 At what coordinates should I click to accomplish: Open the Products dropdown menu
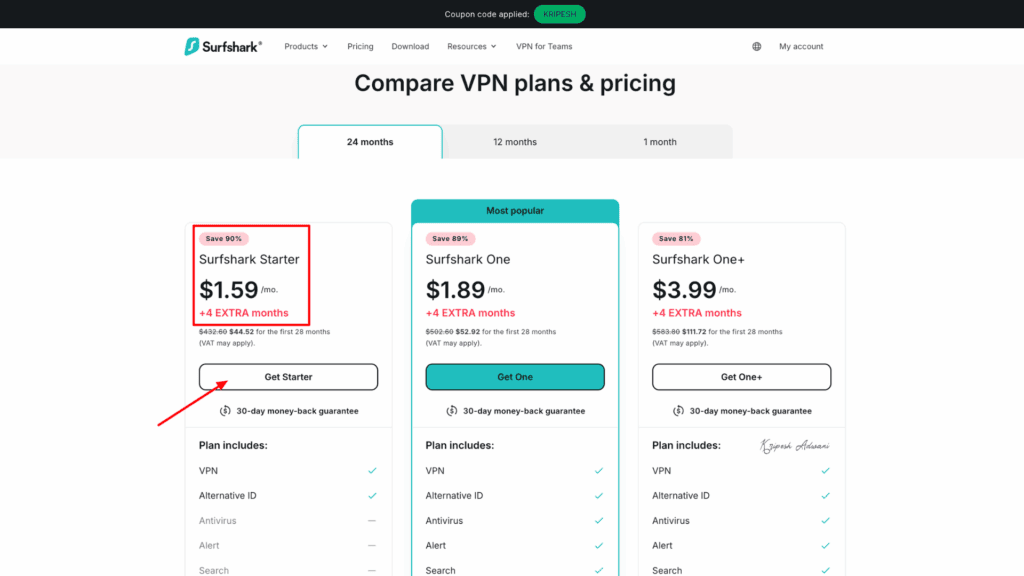tap(305, 46)
